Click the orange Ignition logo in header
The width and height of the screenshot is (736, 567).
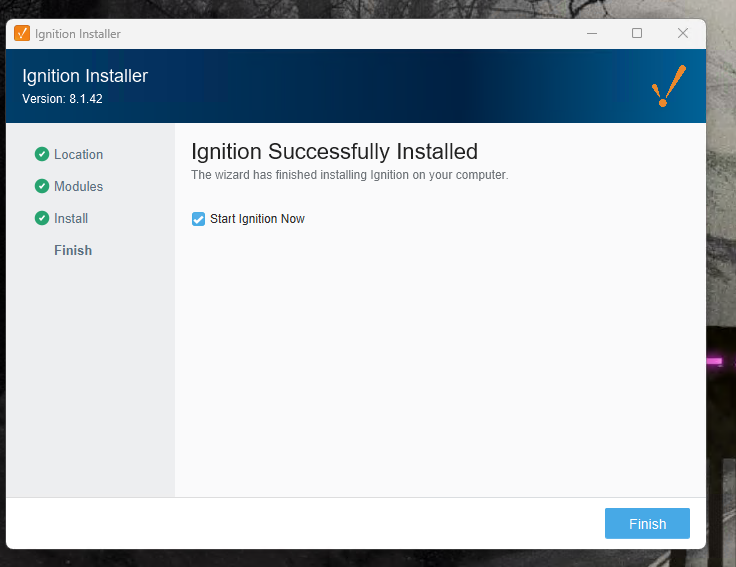[x=669, y=86]
